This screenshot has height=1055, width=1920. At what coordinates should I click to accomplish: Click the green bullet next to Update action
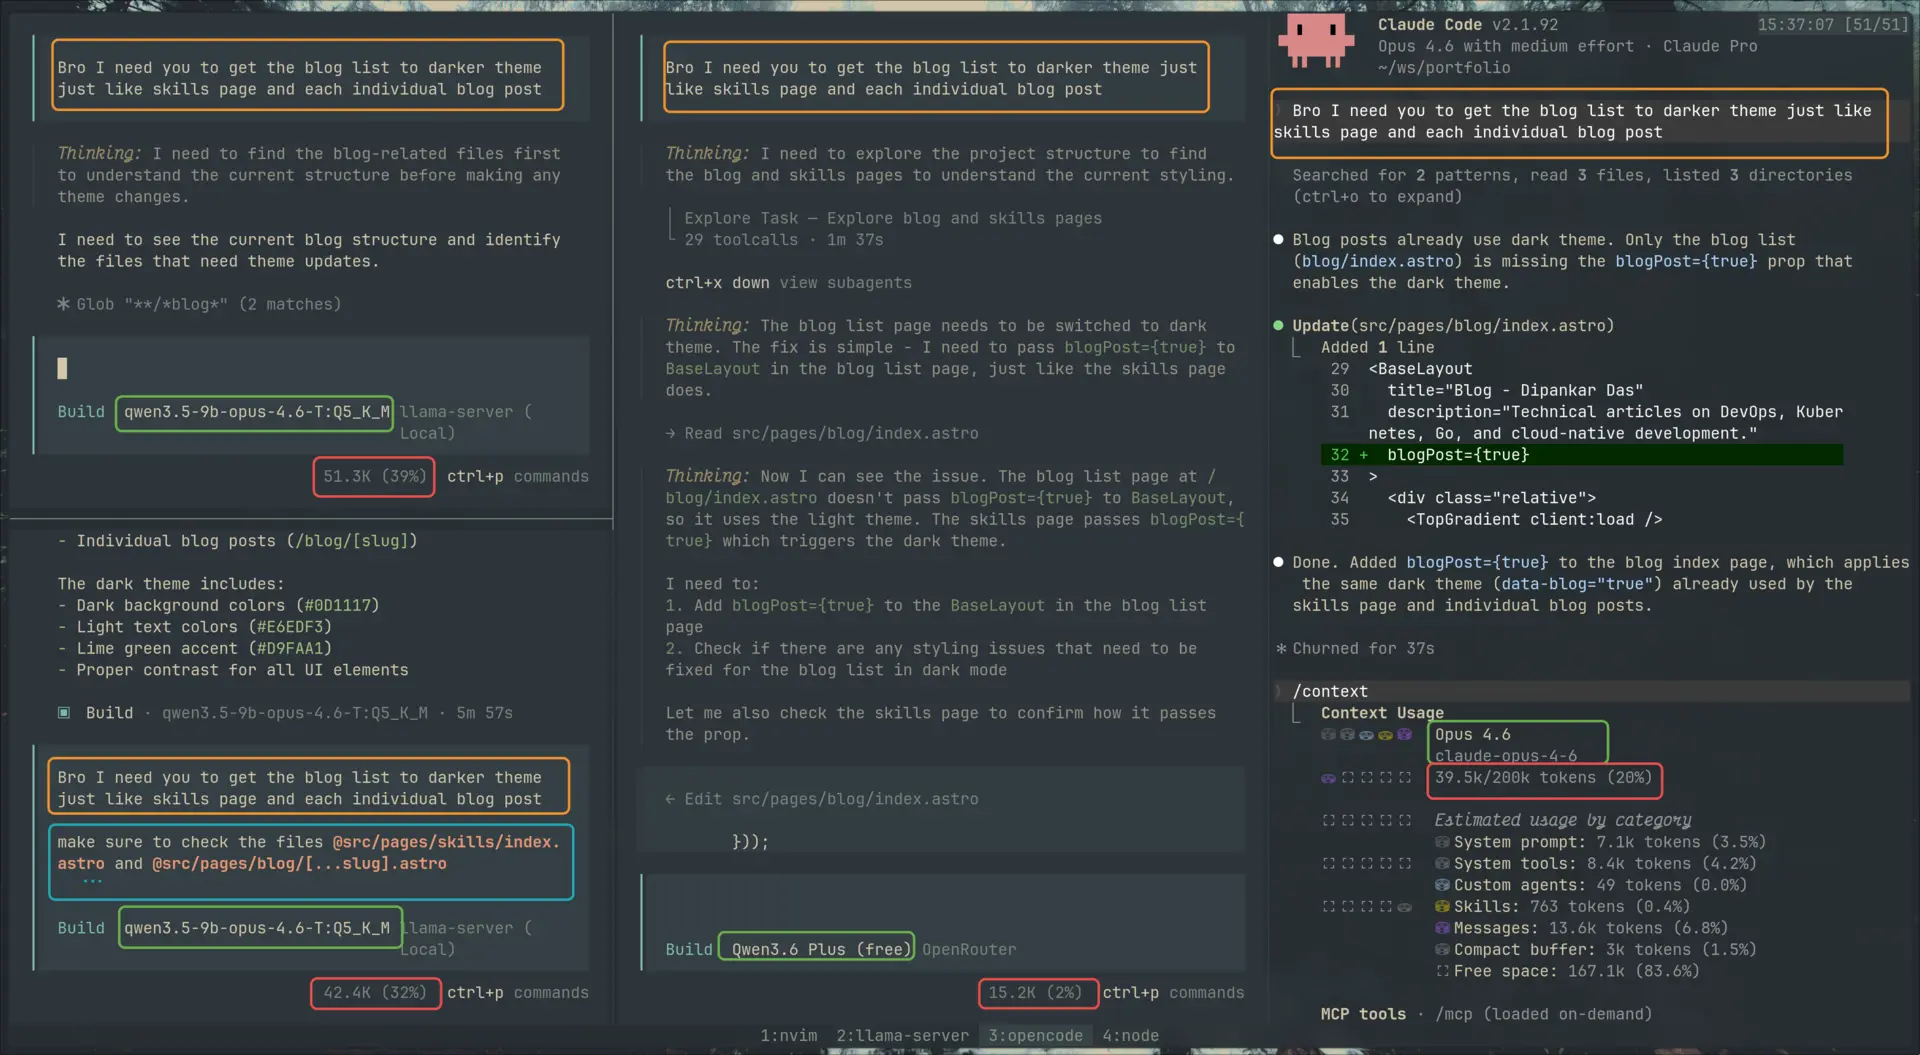(x=1277, y=325)
